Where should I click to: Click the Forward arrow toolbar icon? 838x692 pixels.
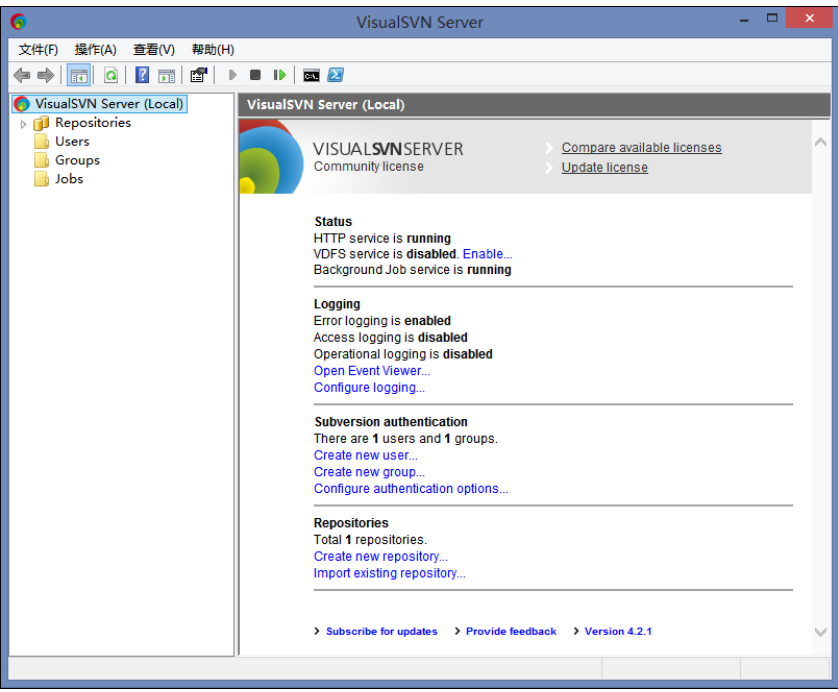[x=45, y=75]
